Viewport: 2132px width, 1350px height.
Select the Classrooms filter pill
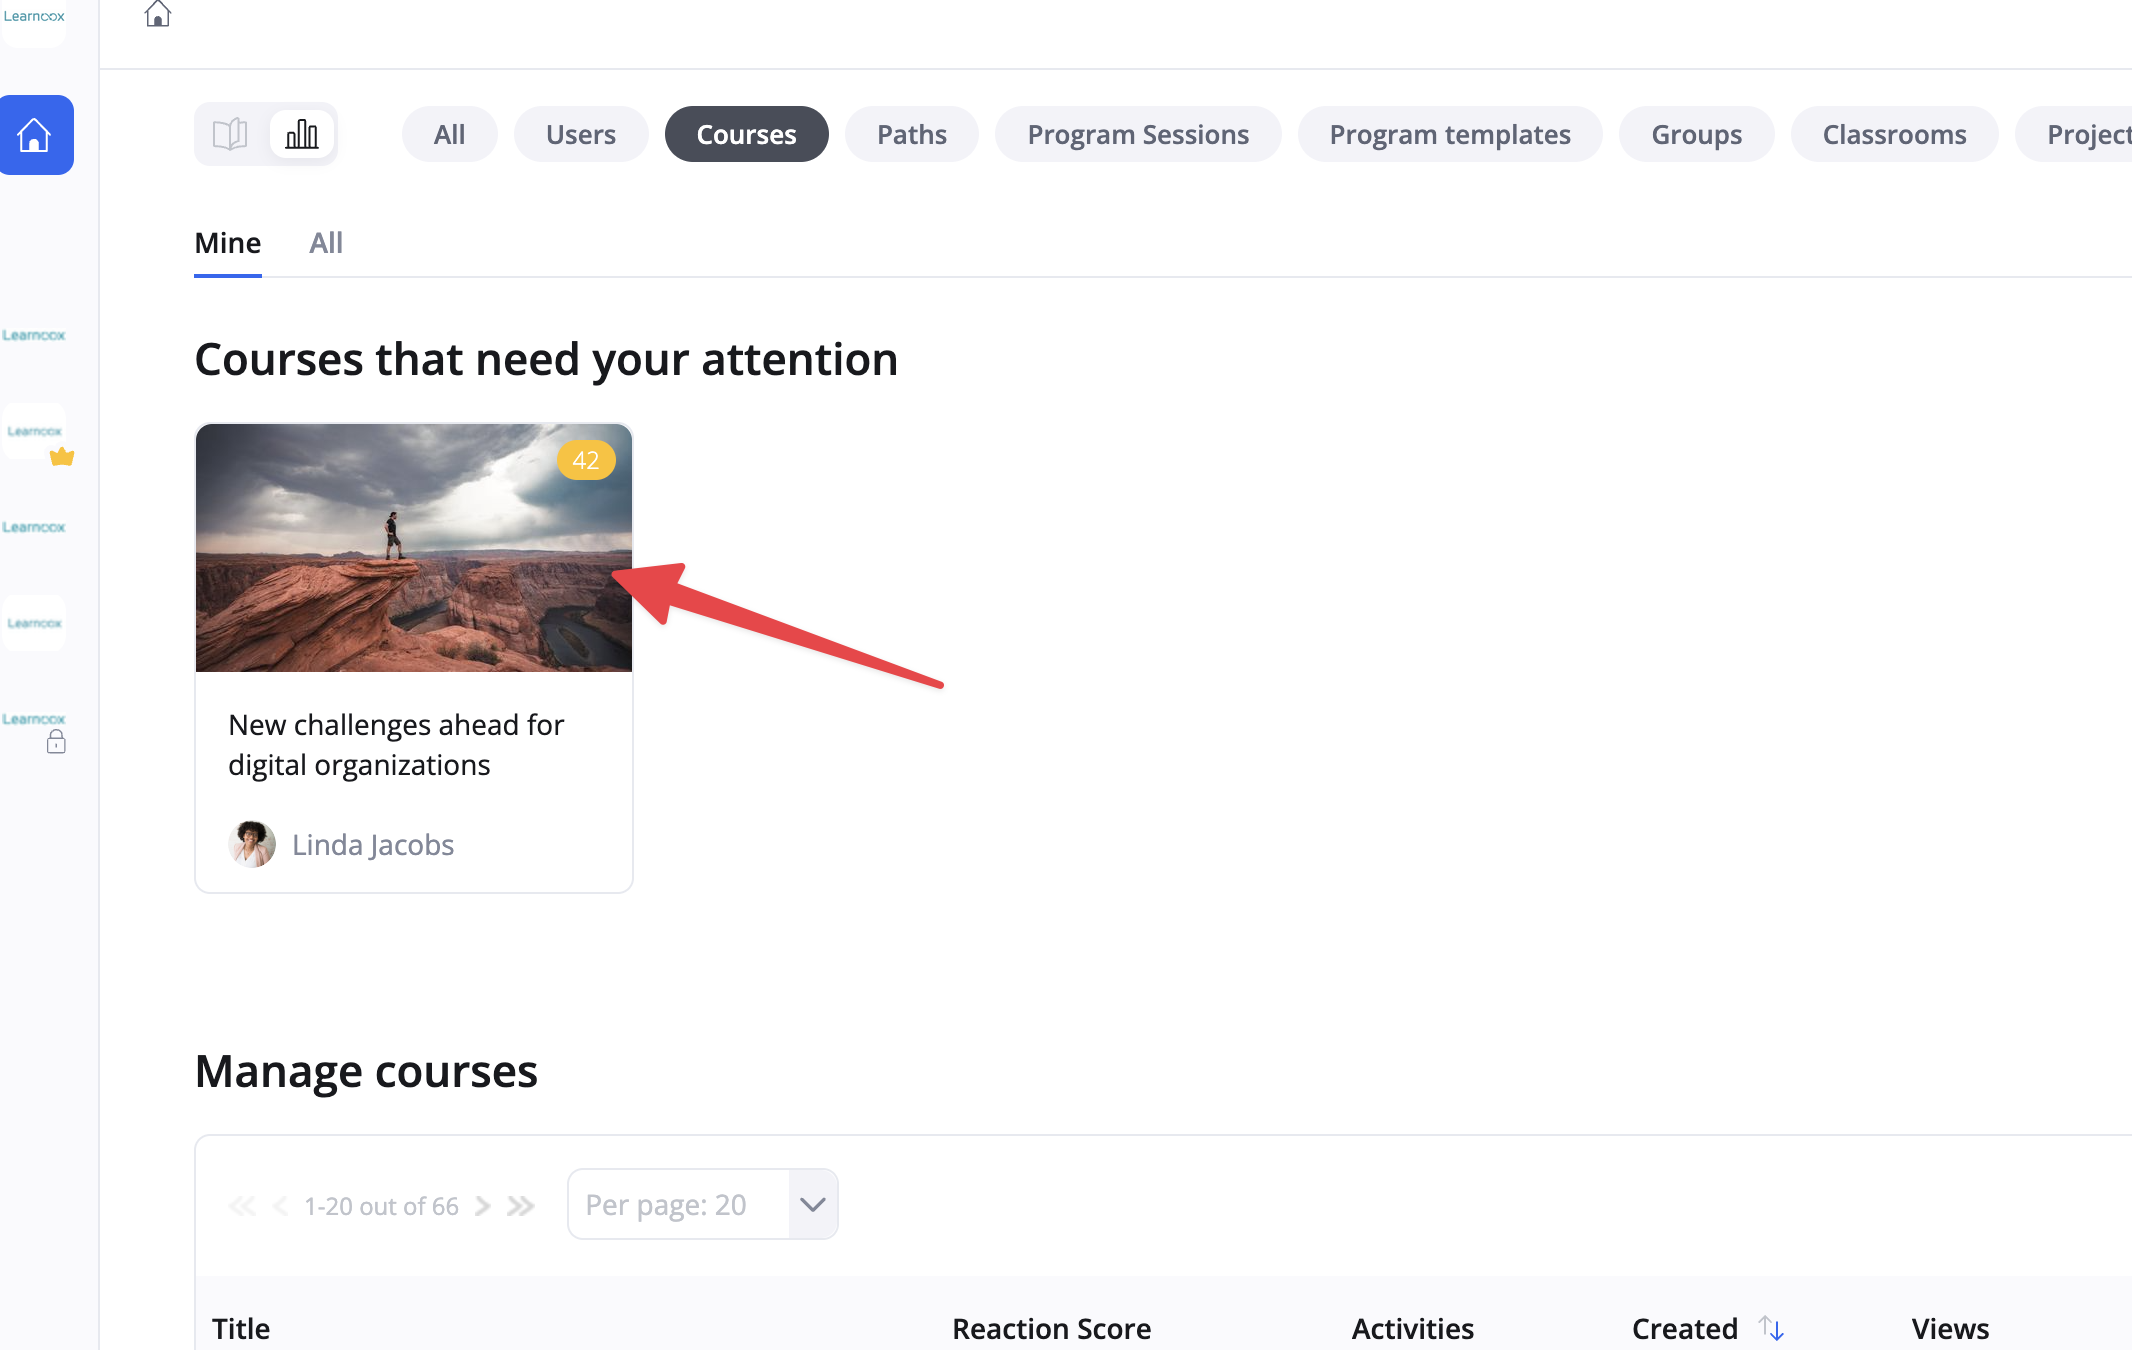pyautogui.click(x=1895, y=134)
